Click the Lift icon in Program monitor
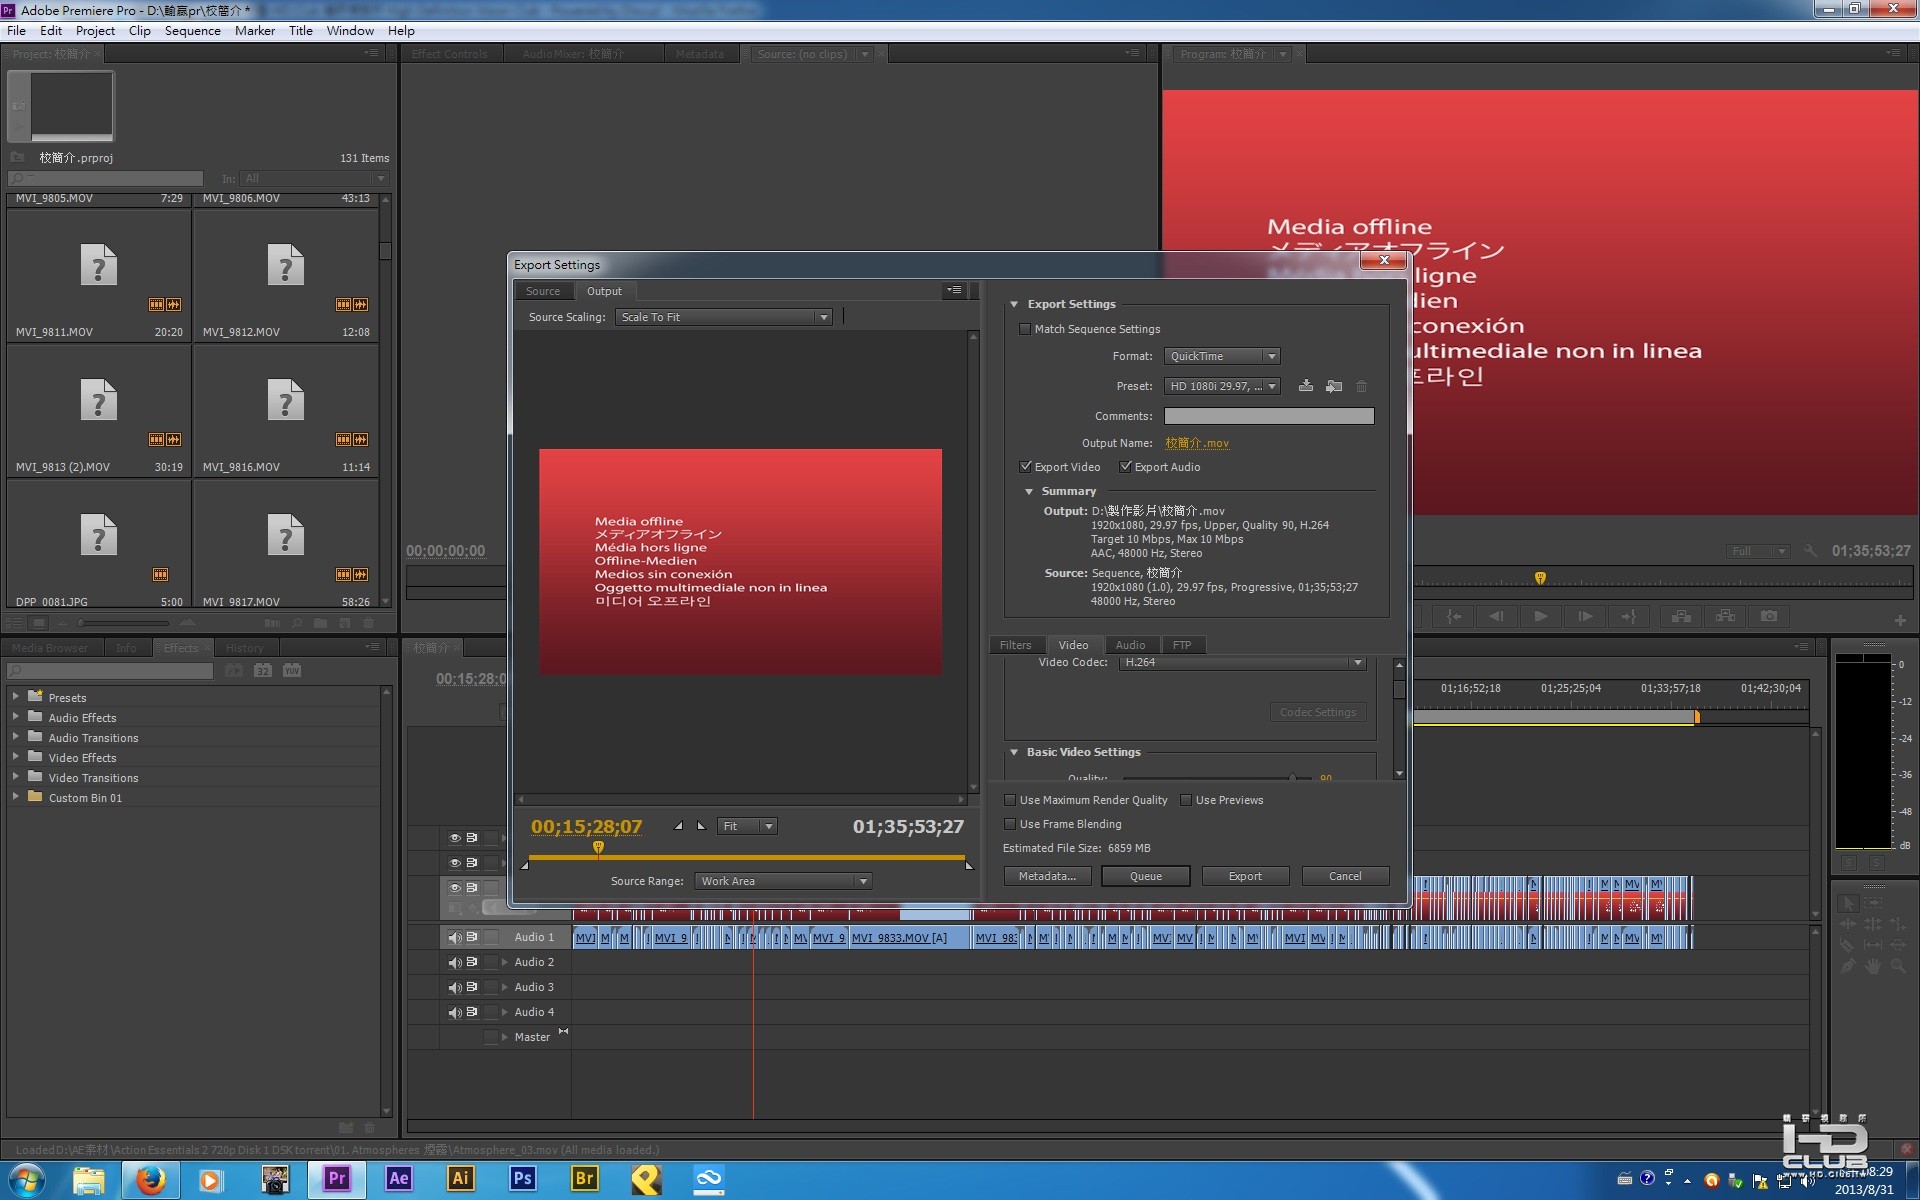Viewport: 1920px width, 1200px height. 1681,616
